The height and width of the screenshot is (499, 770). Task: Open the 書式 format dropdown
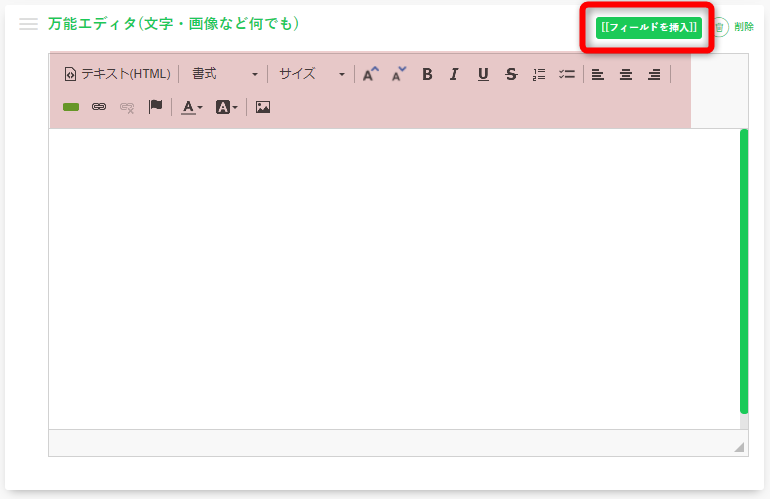tap(225, 74)
